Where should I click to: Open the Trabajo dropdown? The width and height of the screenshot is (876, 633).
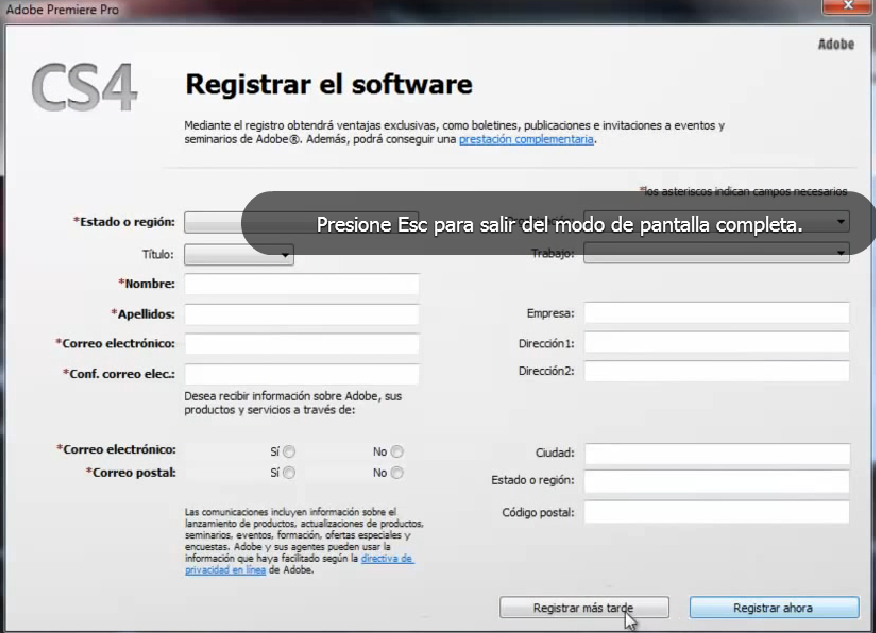point(716,253)
